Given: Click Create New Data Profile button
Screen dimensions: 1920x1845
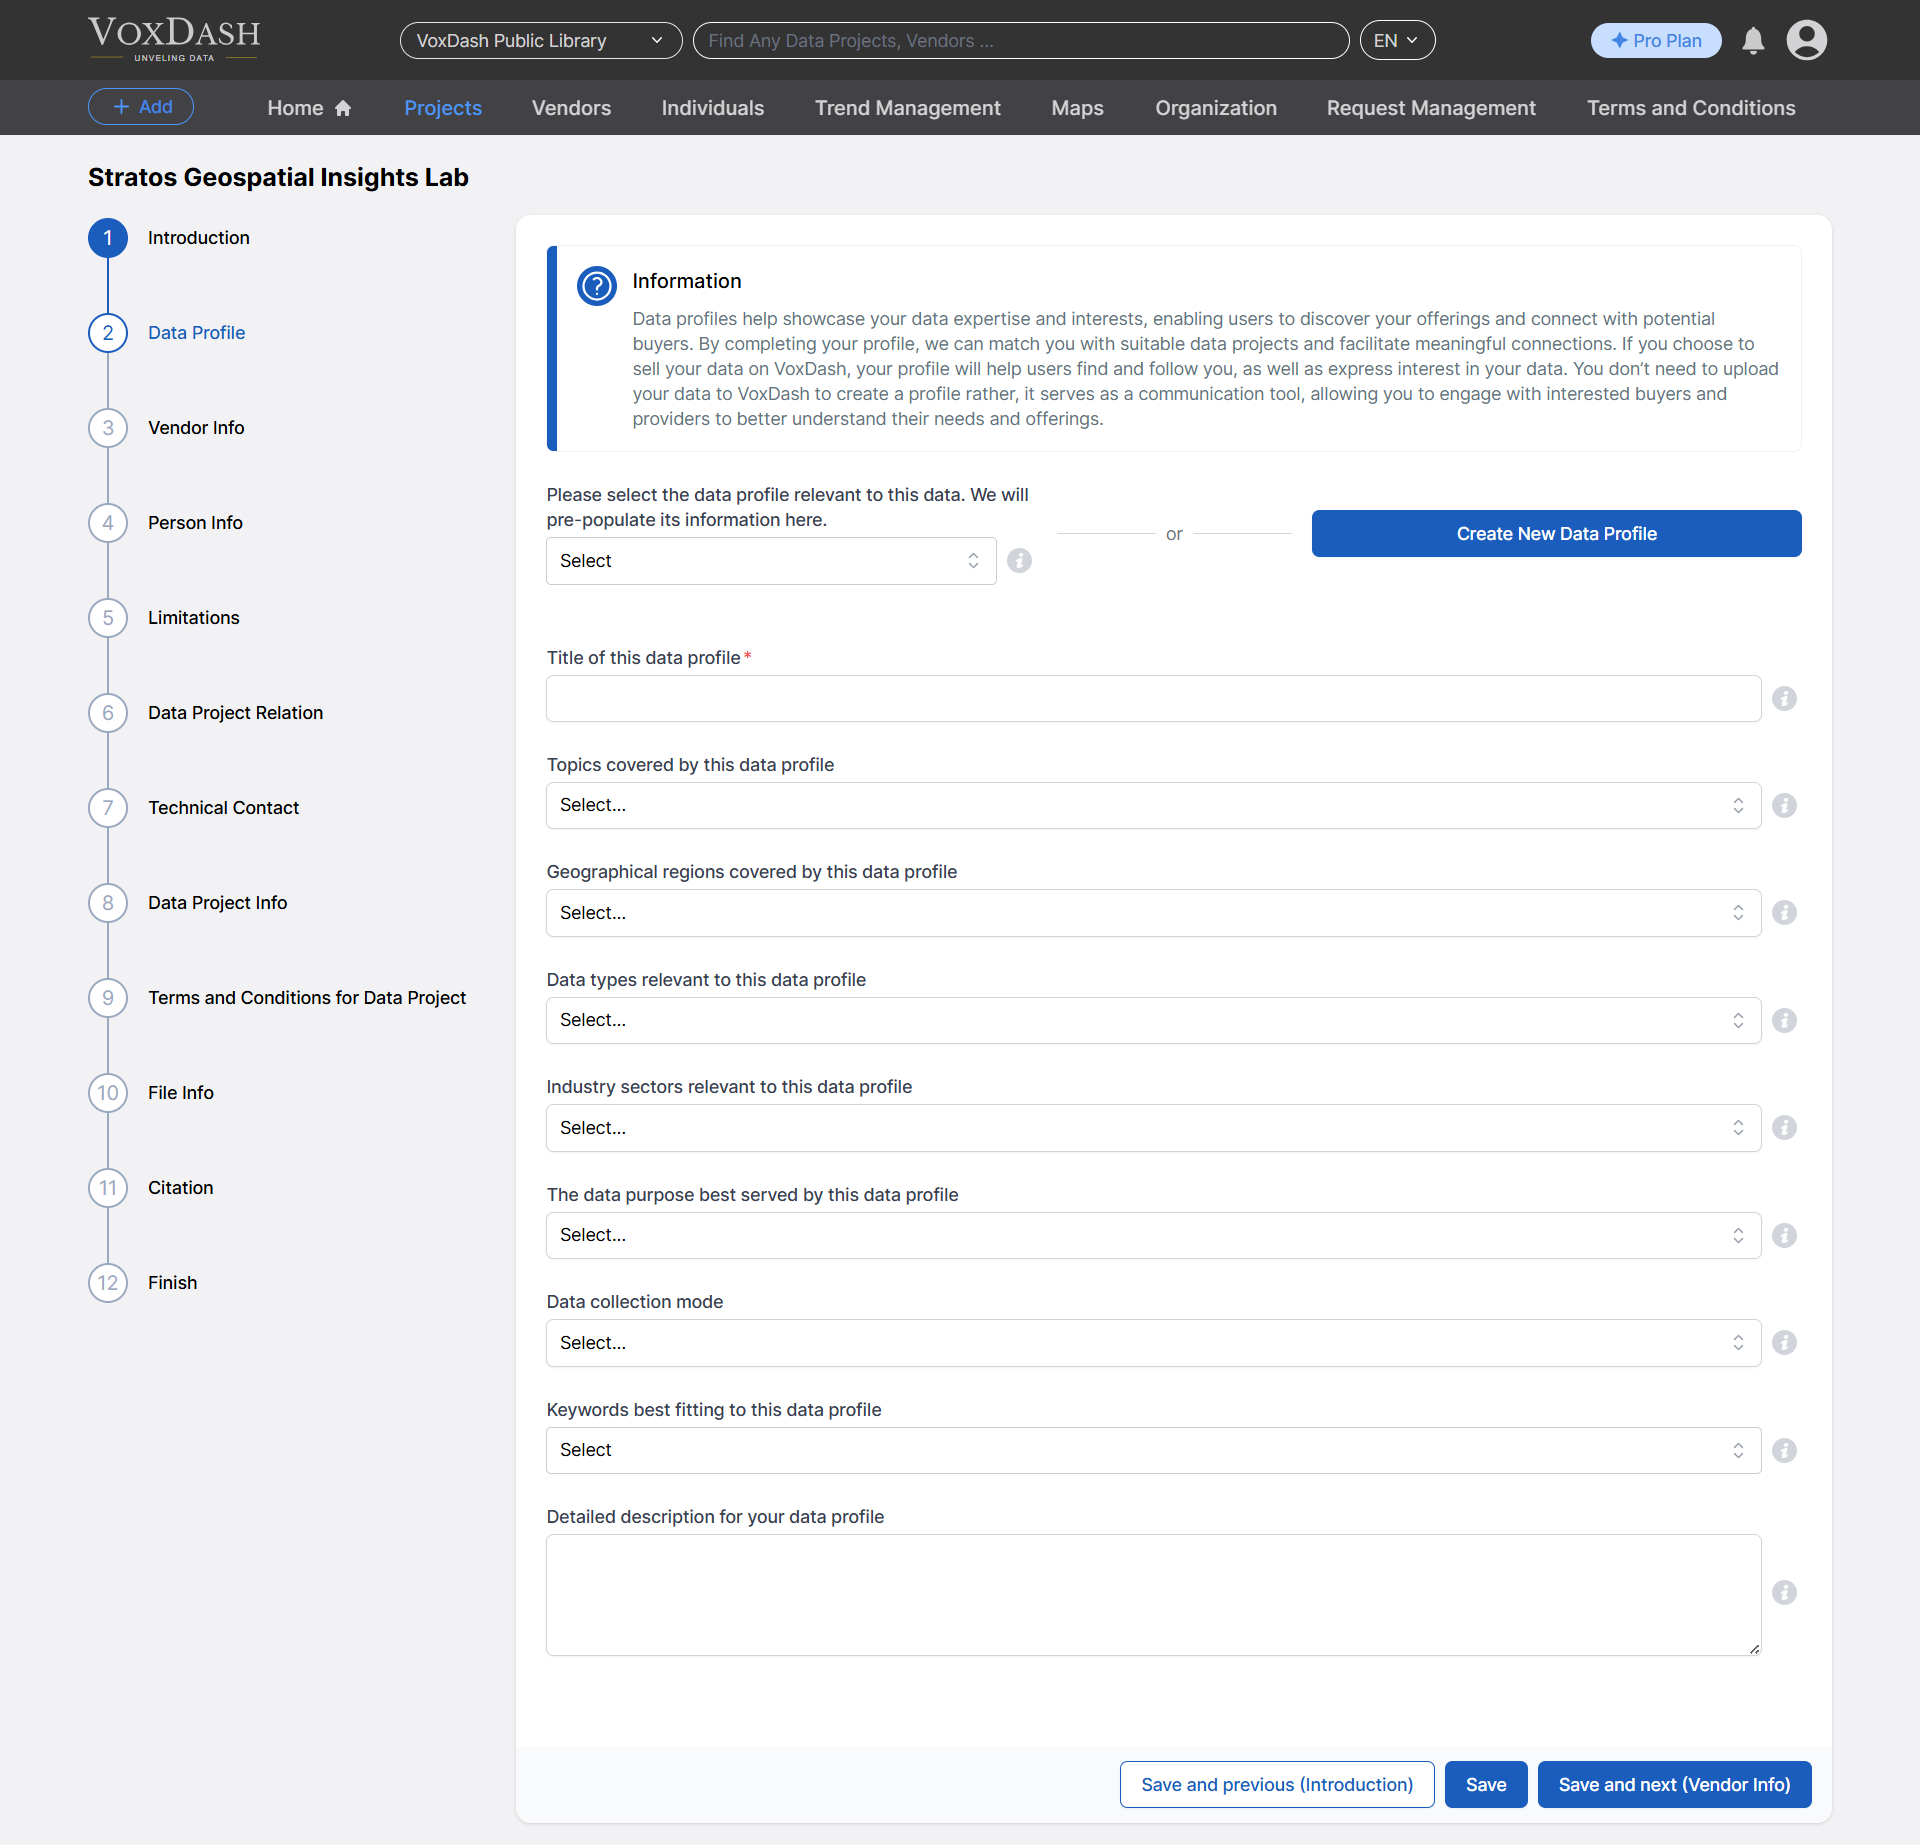Looking at the screenshot, I should (x=1556, y=533).
